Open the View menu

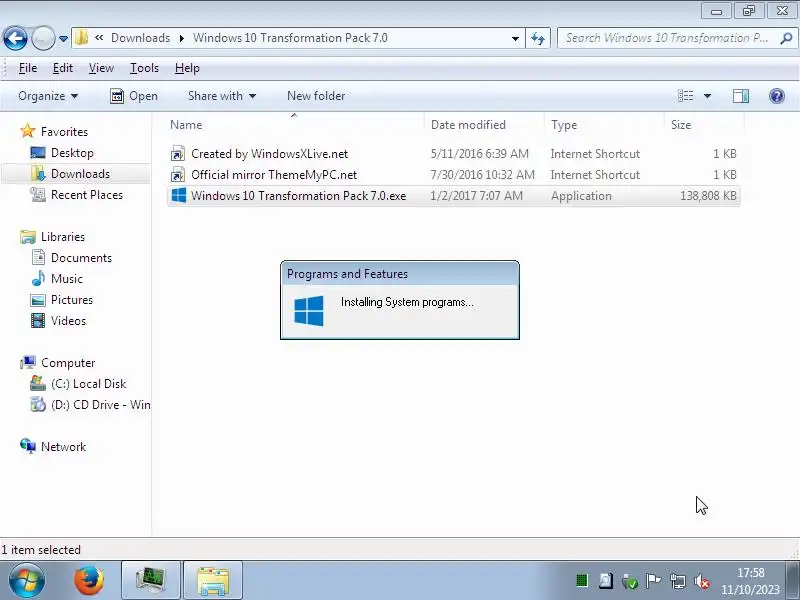tap(101, 68)
